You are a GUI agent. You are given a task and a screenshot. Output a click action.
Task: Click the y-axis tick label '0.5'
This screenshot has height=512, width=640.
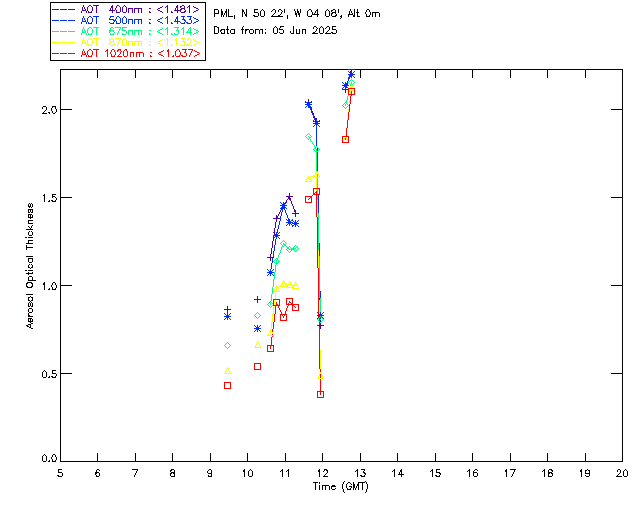point(49,374)
